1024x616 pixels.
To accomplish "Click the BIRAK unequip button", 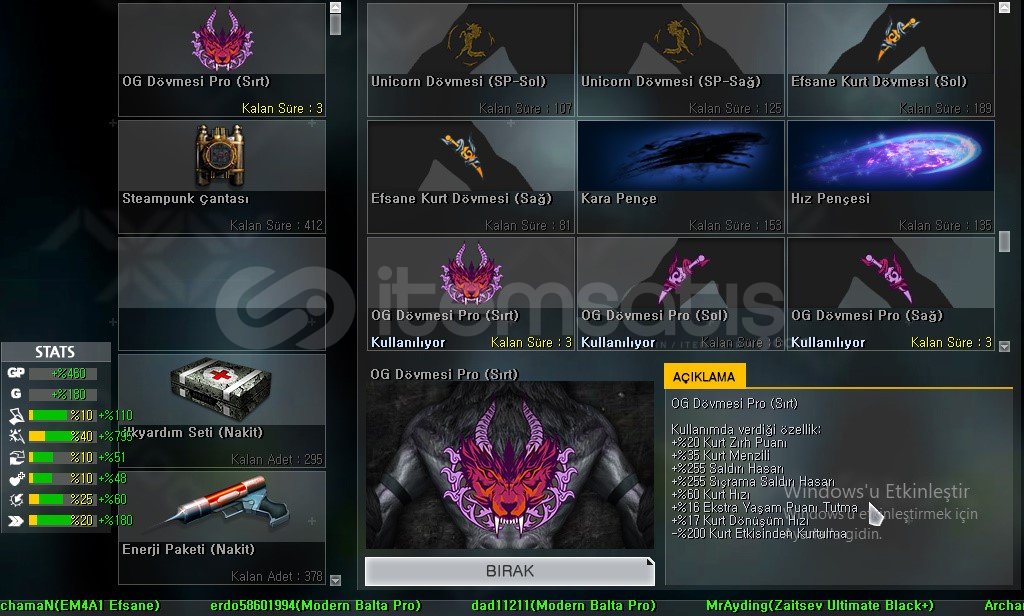I will (509, 571).
